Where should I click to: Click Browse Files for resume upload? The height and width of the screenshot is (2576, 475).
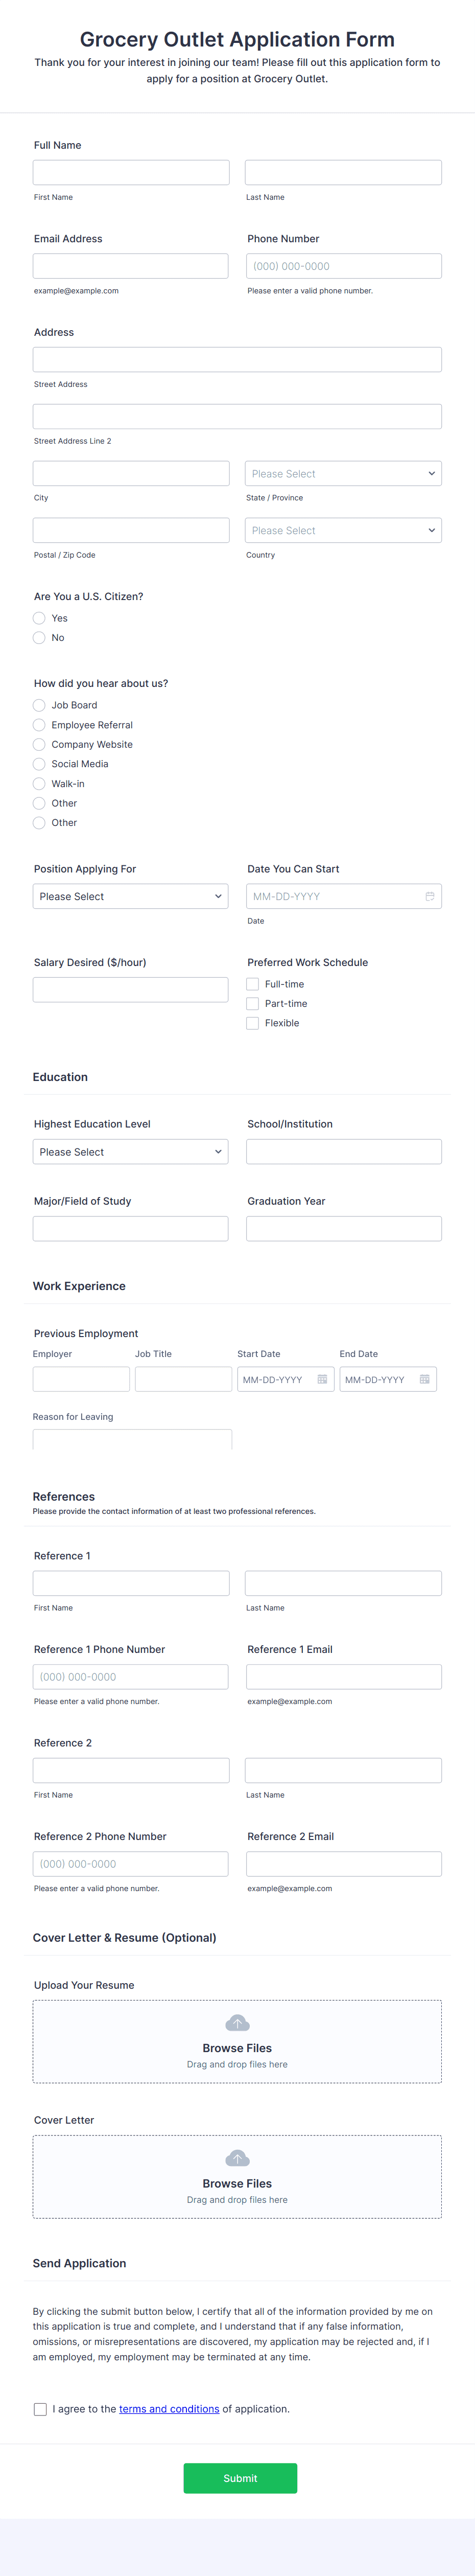coord(237,2048)
